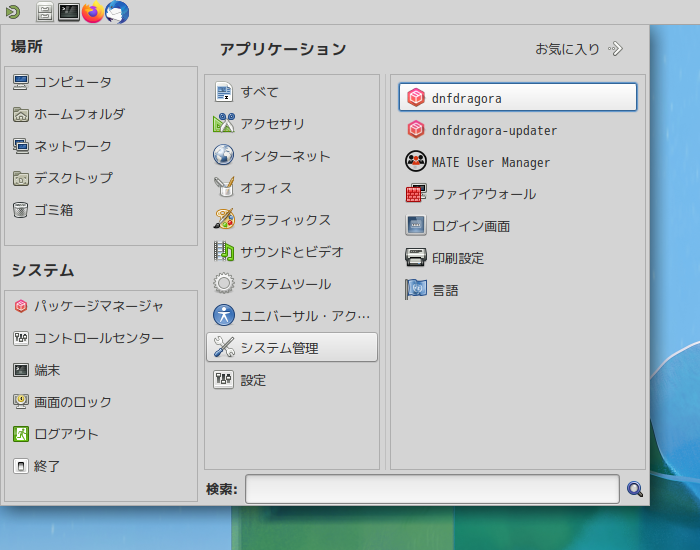
Task: Open コントロールセンター
Action: (101, 338)
